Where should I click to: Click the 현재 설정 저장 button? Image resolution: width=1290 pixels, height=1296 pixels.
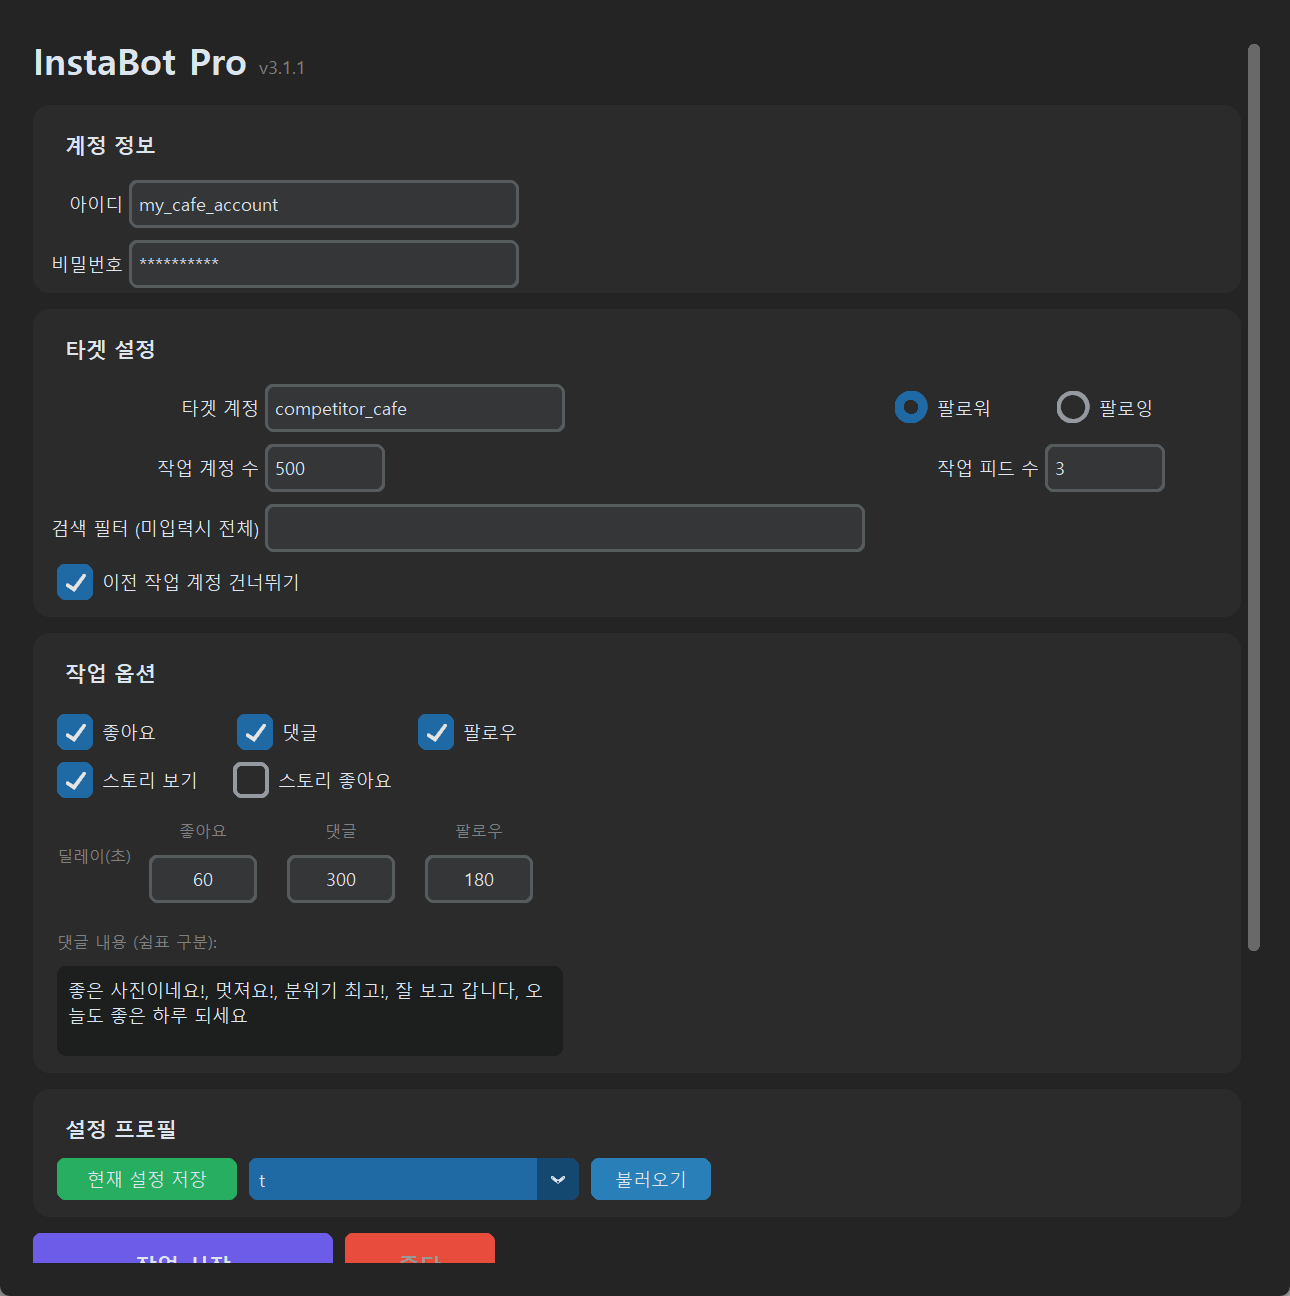coord(147,1179)
